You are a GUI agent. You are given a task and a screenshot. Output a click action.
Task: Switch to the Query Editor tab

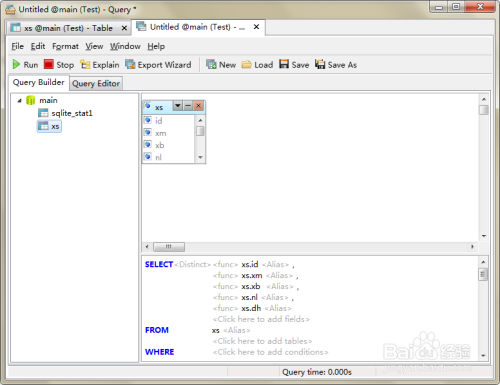tap(96, 83)
